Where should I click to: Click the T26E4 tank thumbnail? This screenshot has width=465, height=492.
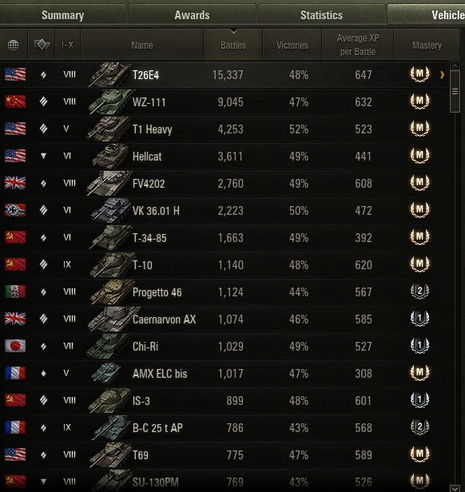point(109,75)
